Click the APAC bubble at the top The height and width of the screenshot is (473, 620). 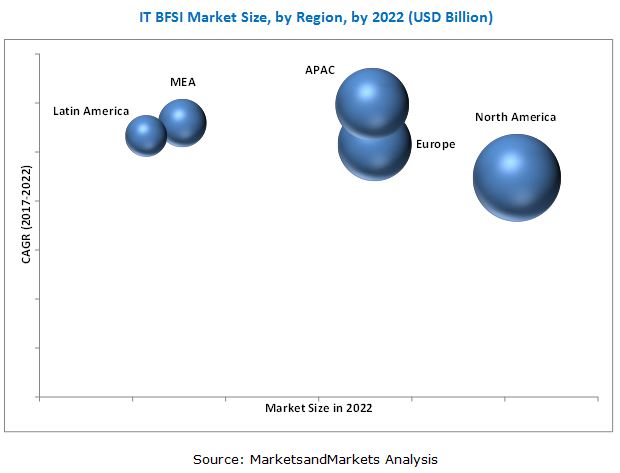[x=372, y=98]
